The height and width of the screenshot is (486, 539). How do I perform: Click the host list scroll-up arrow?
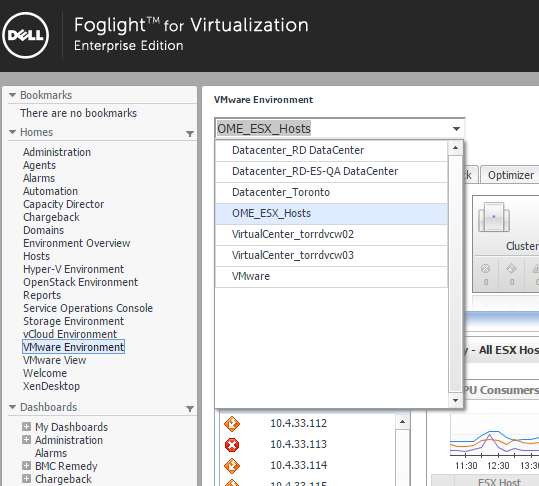pos(403,422)
